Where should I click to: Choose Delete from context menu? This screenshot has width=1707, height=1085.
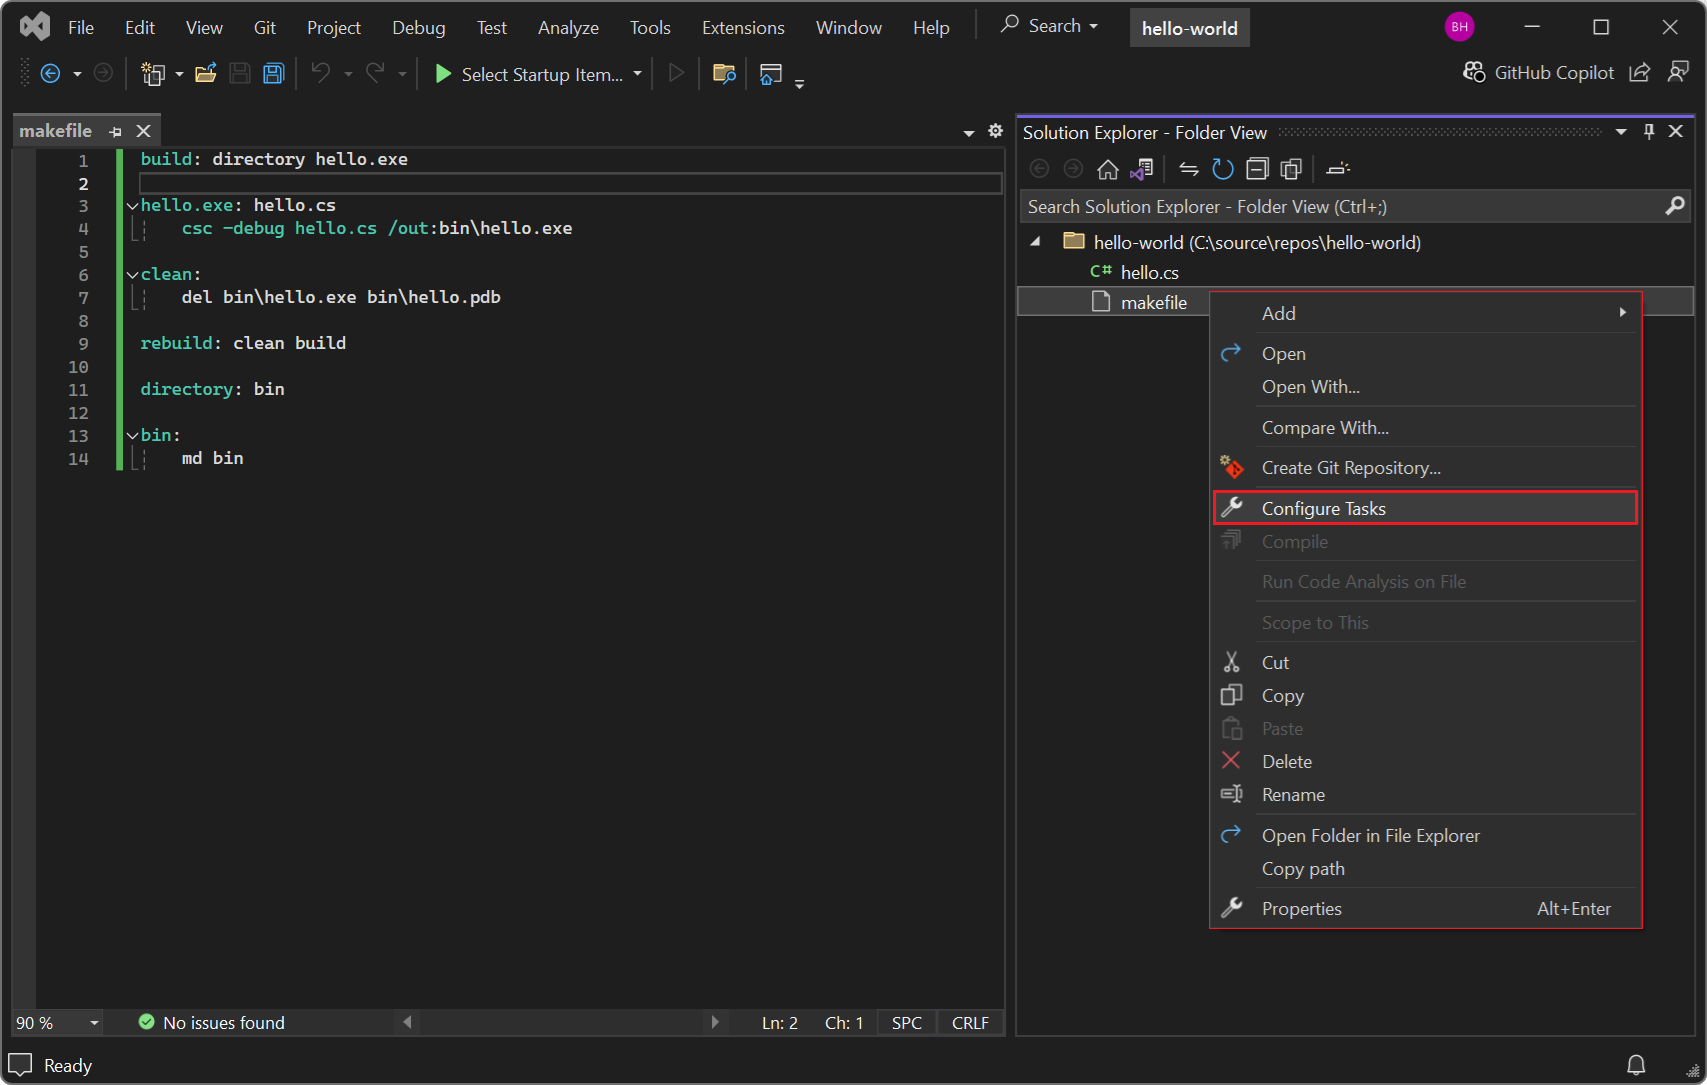click(1425, 761)
